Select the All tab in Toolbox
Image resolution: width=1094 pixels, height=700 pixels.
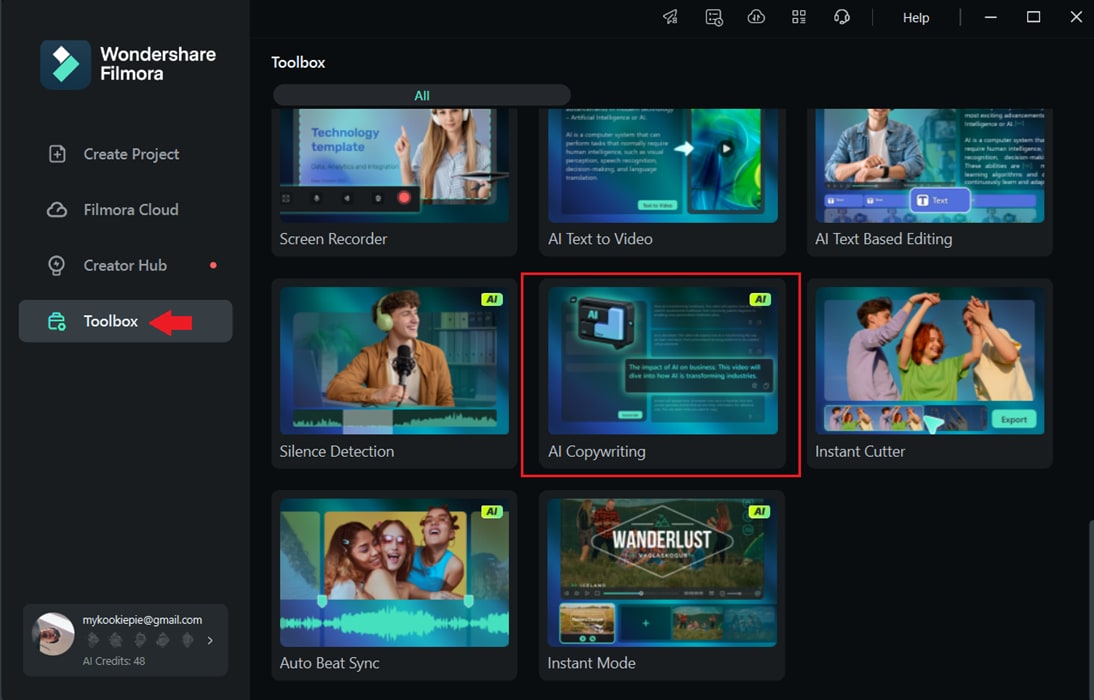point(421,96)
